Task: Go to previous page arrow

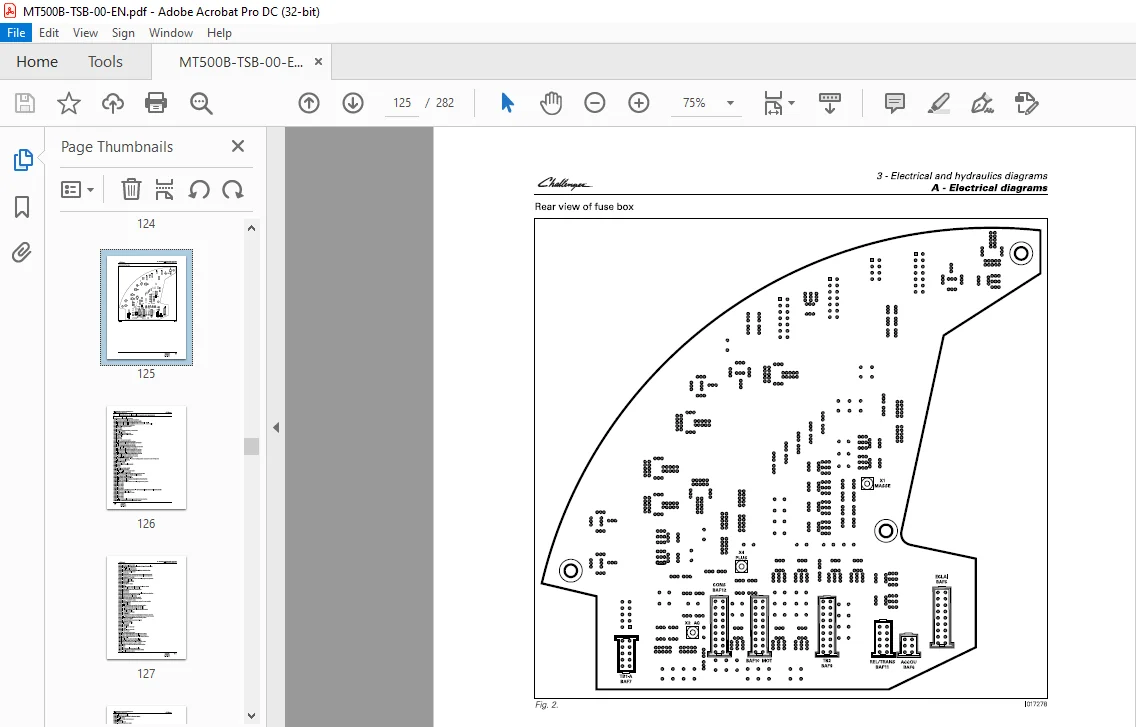Action: point(309,103)
